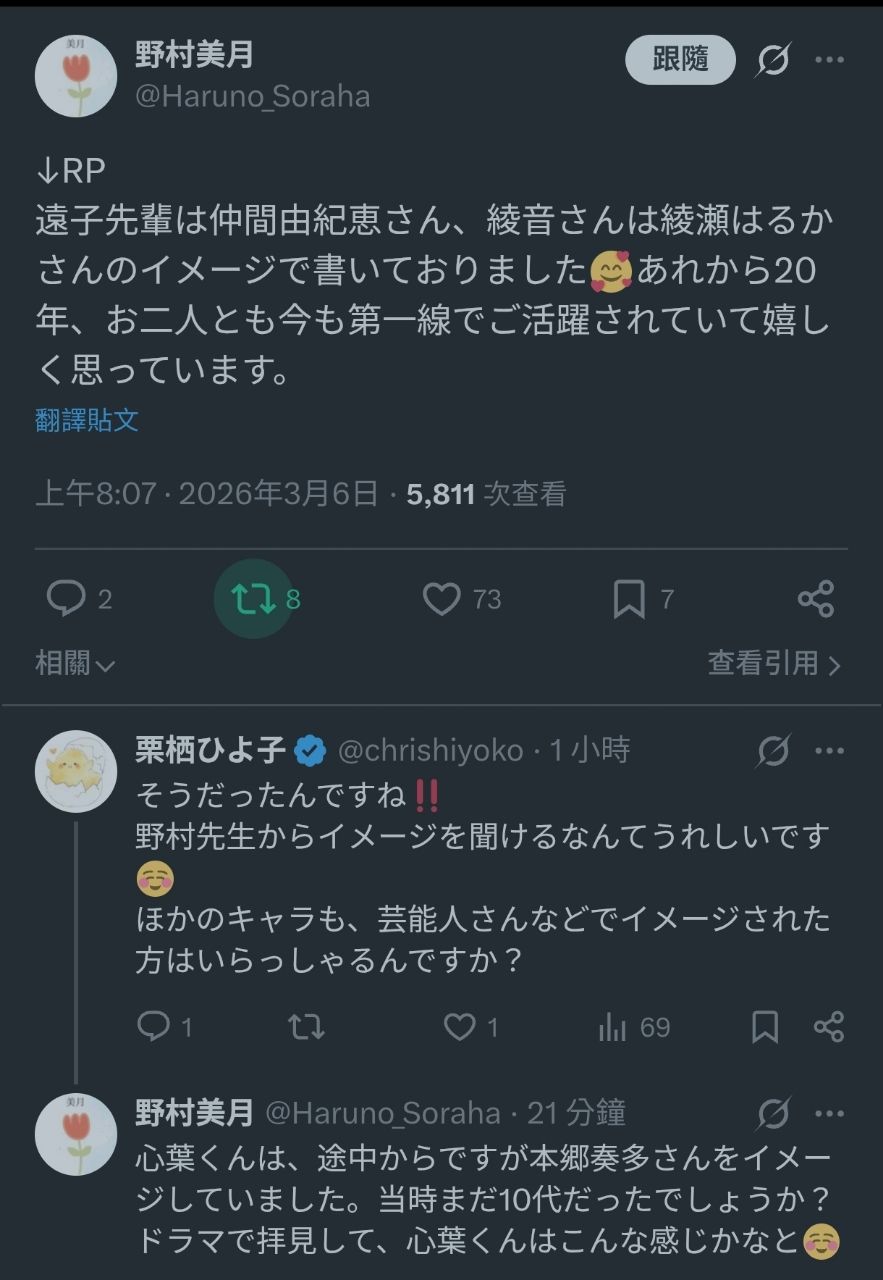View analytics for 栗栖ひよ子's reply
This screenshot has height=1280, width=883.
(x=612, y=1026)
